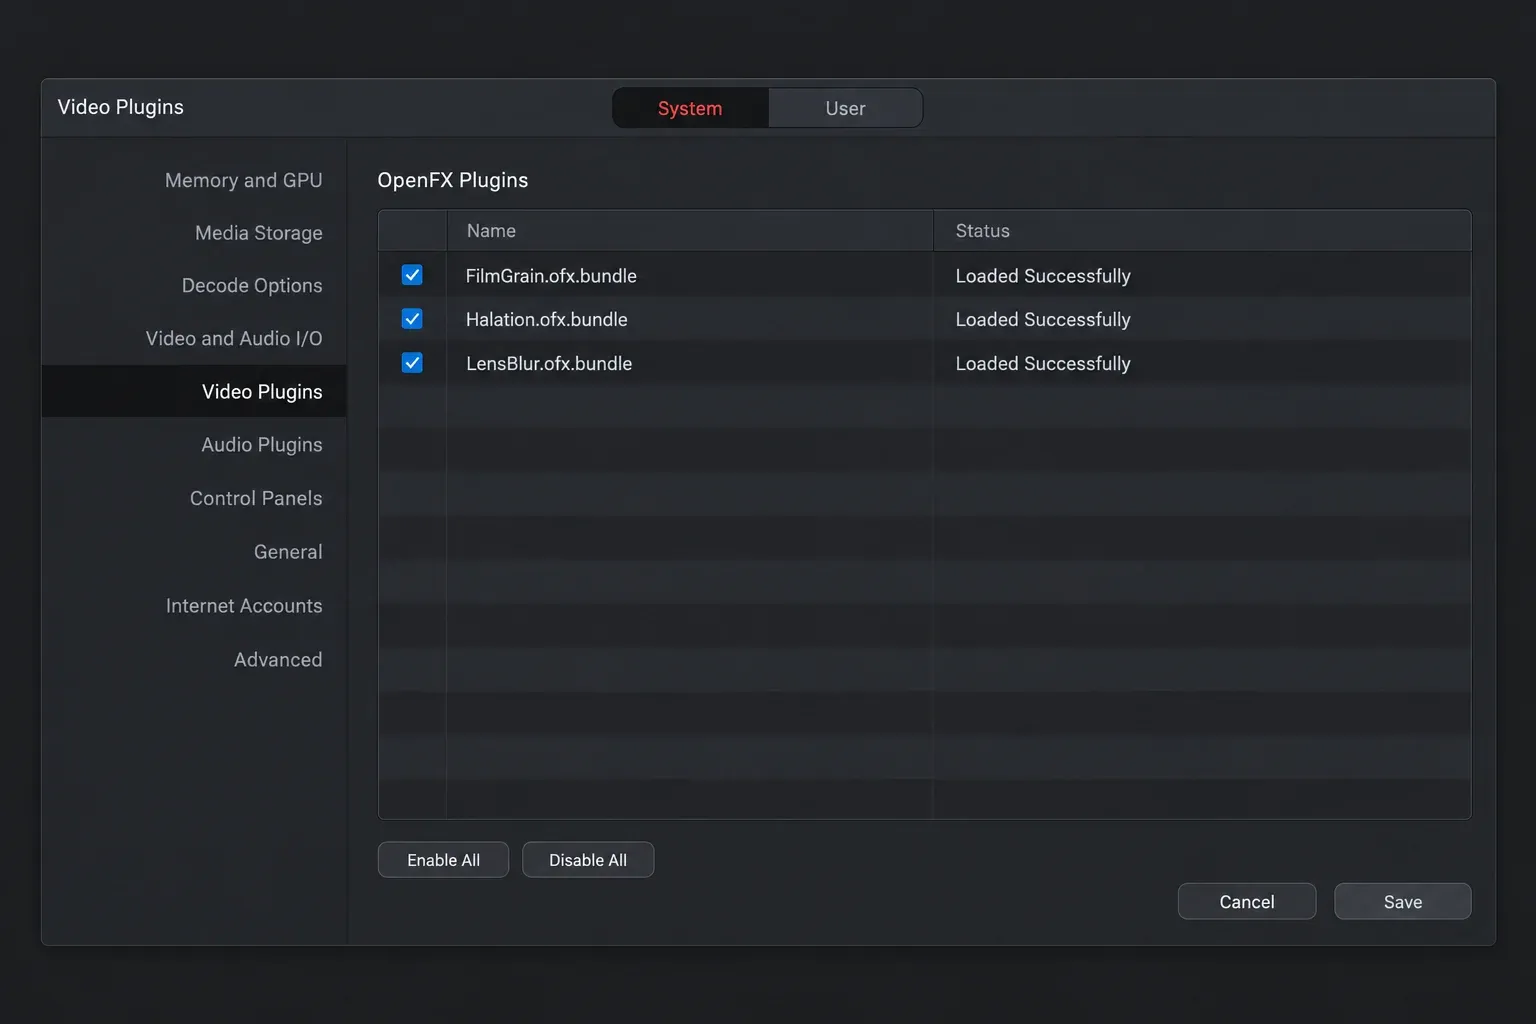Open Internet Accounts section
The height and width of the screenshot is (1024, 1536).
[244, 606]
